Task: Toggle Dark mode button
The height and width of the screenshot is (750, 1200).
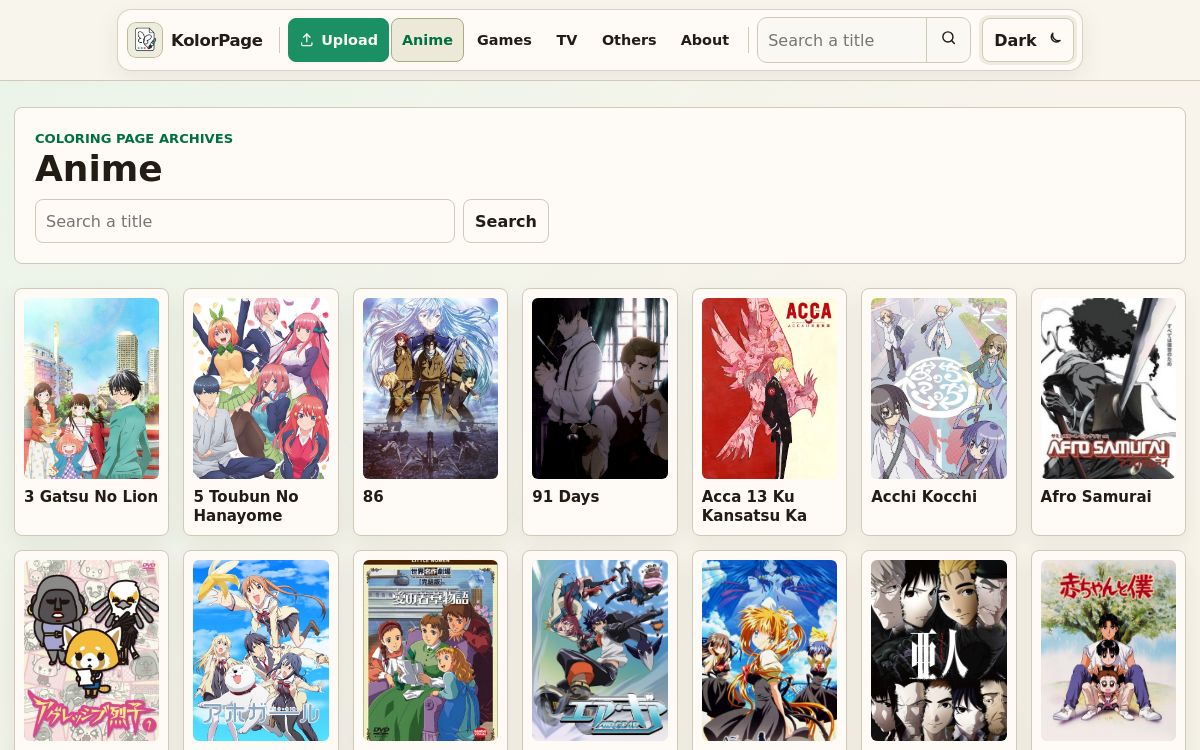Action: [x=1028, y=40]
